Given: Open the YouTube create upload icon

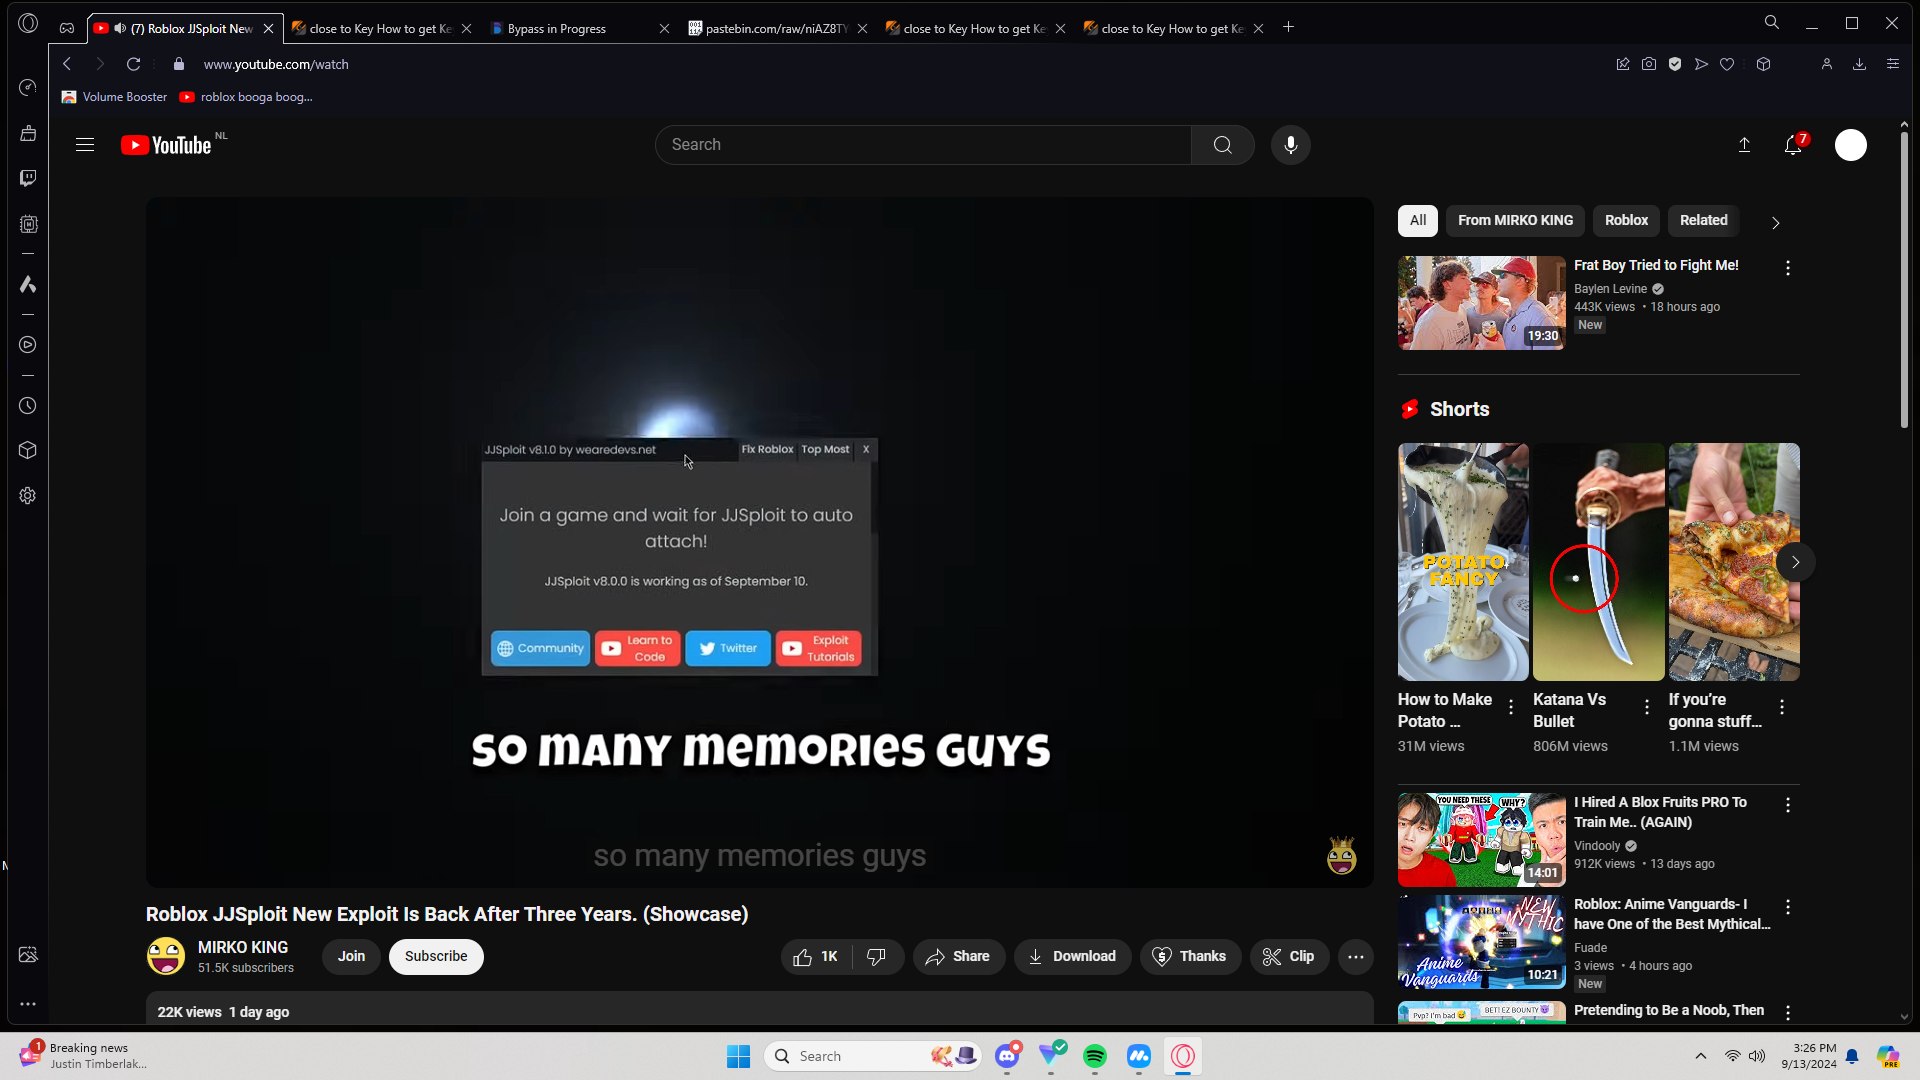Looking at the screenshot, I should tap(1744, 145).
